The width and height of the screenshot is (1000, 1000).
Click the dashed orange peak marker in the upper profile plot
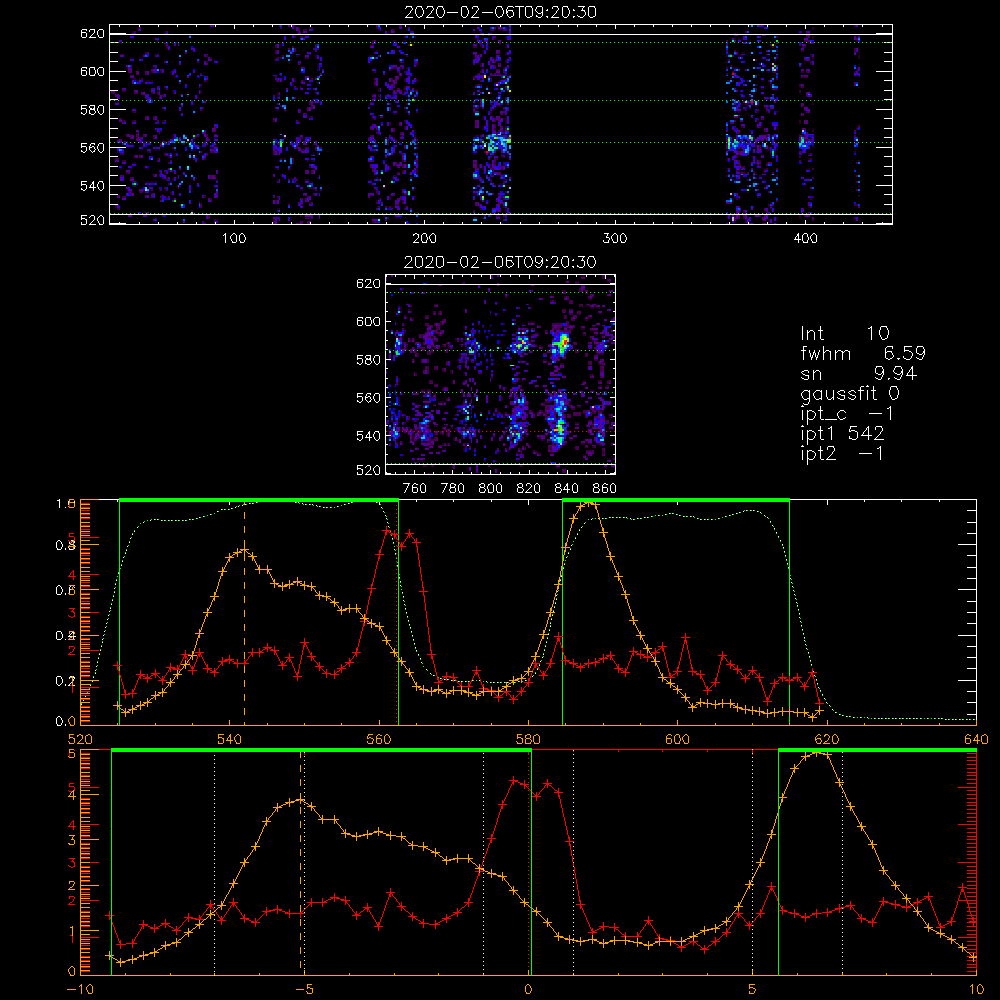click(x=244, y=612)
